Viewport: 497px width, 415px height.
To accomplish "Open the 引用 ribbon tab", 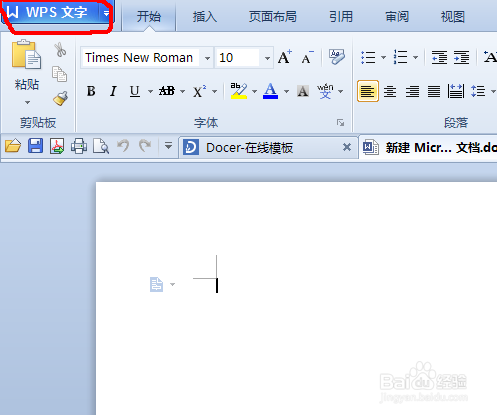I will click(x=341, y=16).
